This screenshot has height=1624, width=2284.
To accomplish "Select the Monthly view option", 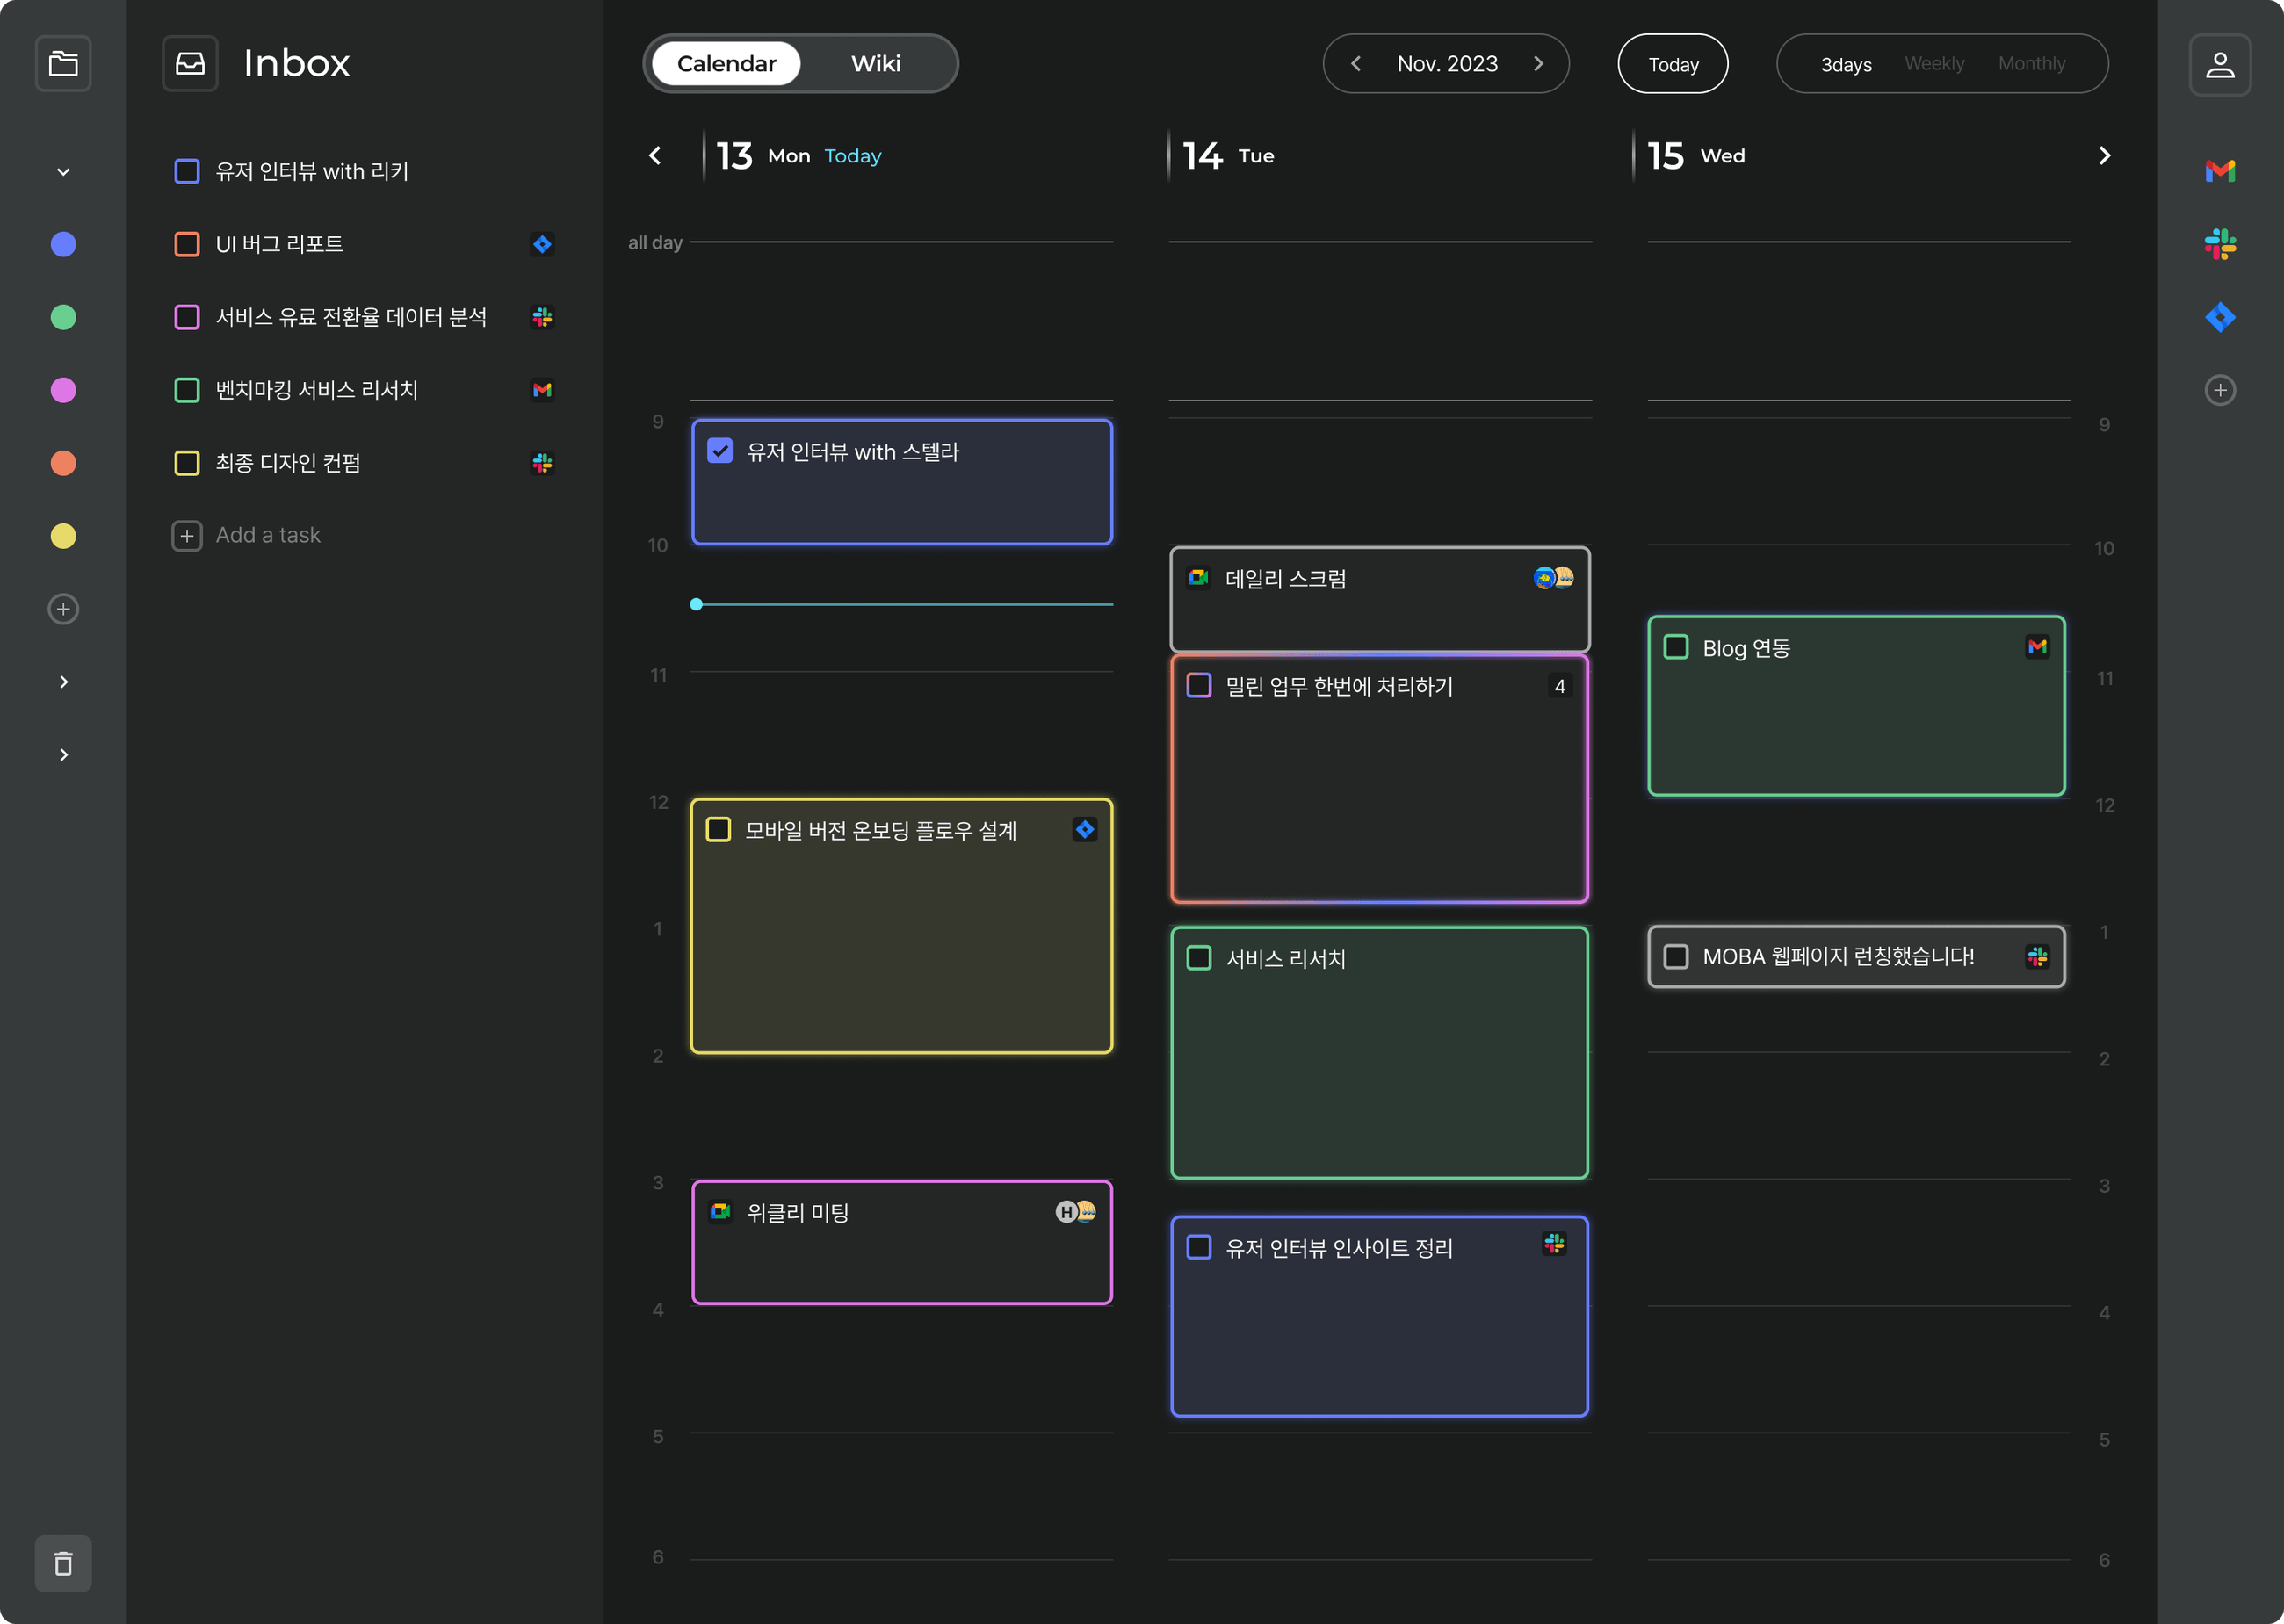I will click(2032, 63).
